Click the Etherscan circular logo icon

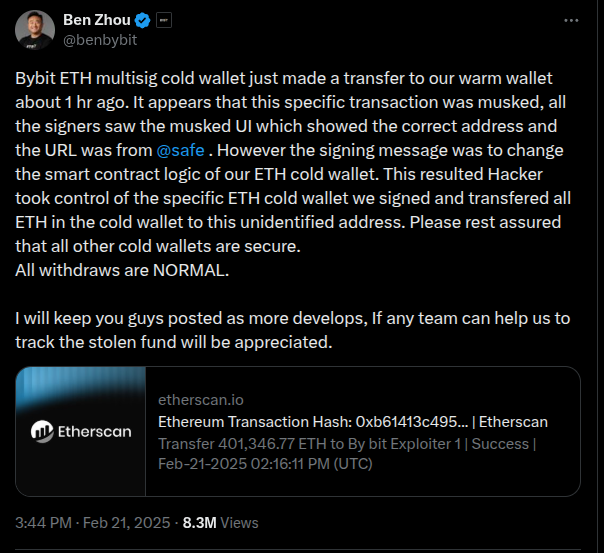(x=43, y=431)
